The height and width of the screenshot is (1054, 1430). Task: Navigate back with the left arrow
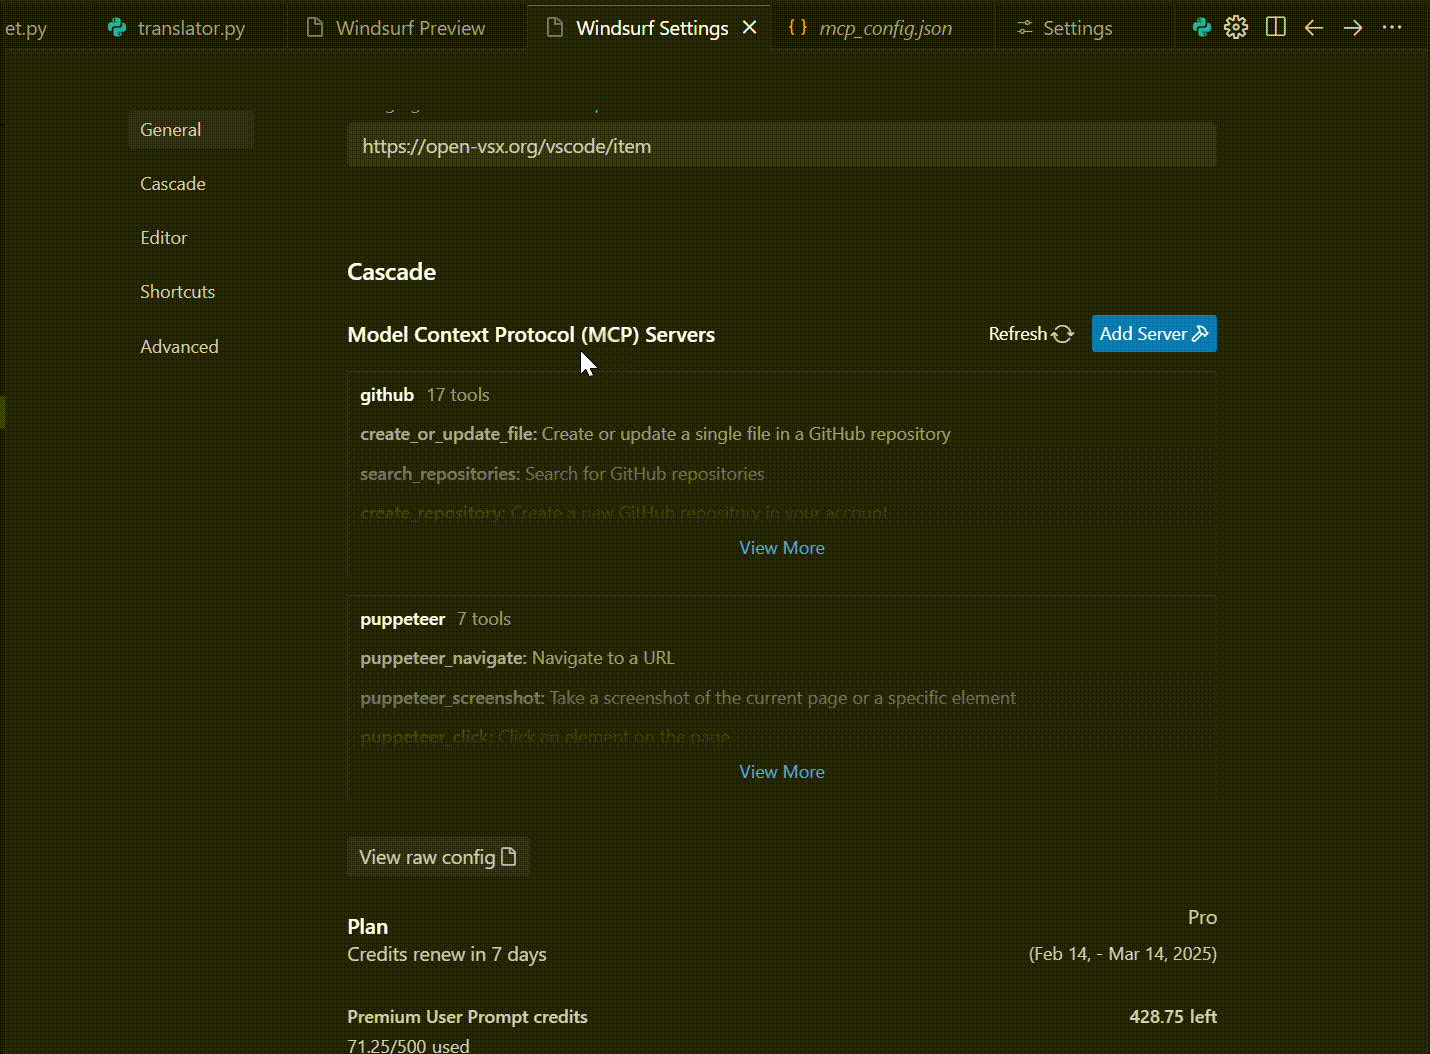(1314, 28)
